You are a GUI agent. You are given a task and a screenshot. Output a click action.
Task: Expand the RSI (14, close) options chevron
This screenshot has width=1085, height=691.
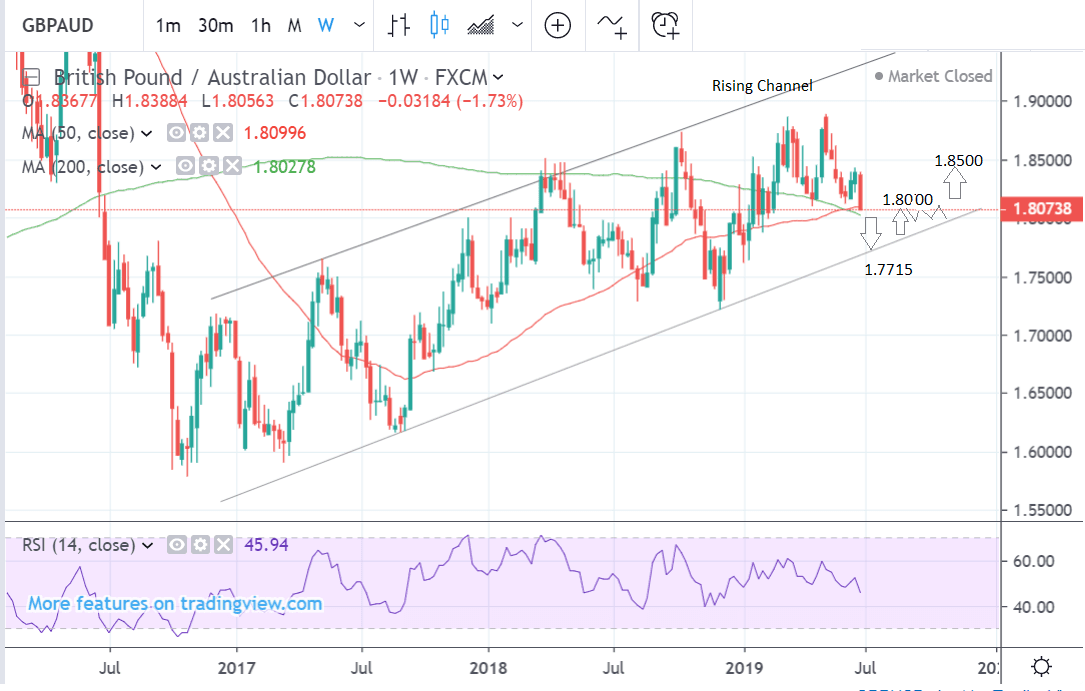pos(148,545)
